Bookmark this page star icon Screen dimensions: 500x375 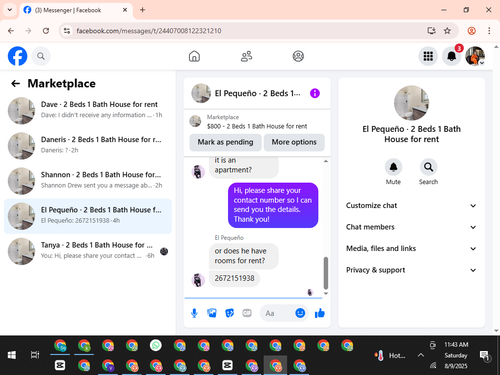[x=447, y=31]
